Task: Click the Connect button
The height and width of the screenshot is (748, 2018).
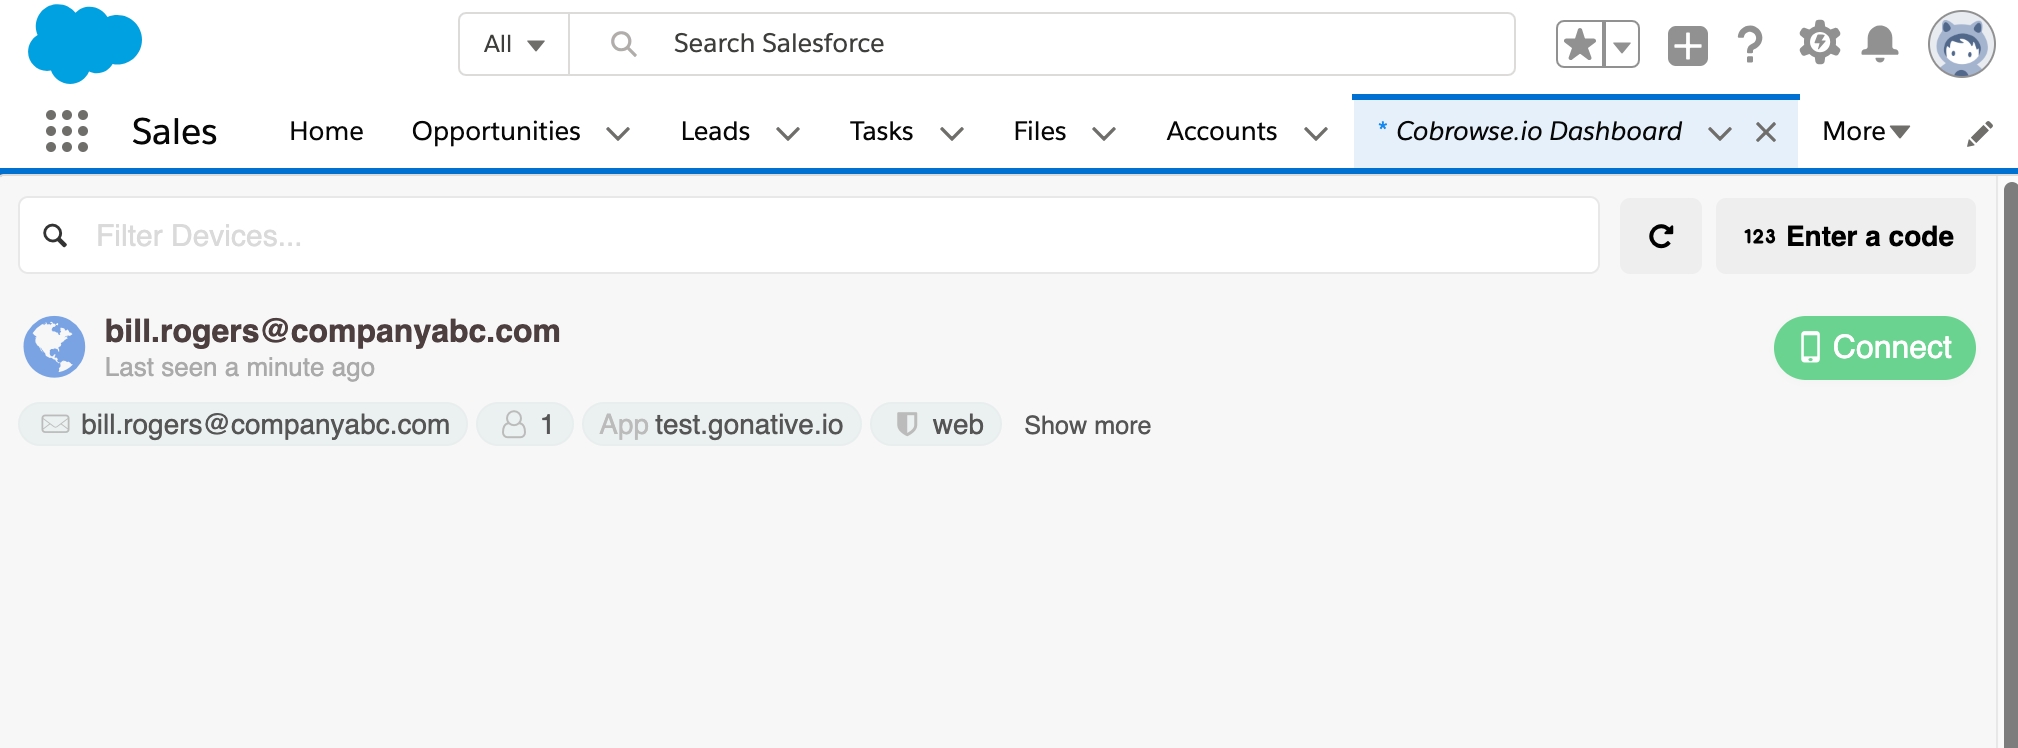Action: [1875, 348]
